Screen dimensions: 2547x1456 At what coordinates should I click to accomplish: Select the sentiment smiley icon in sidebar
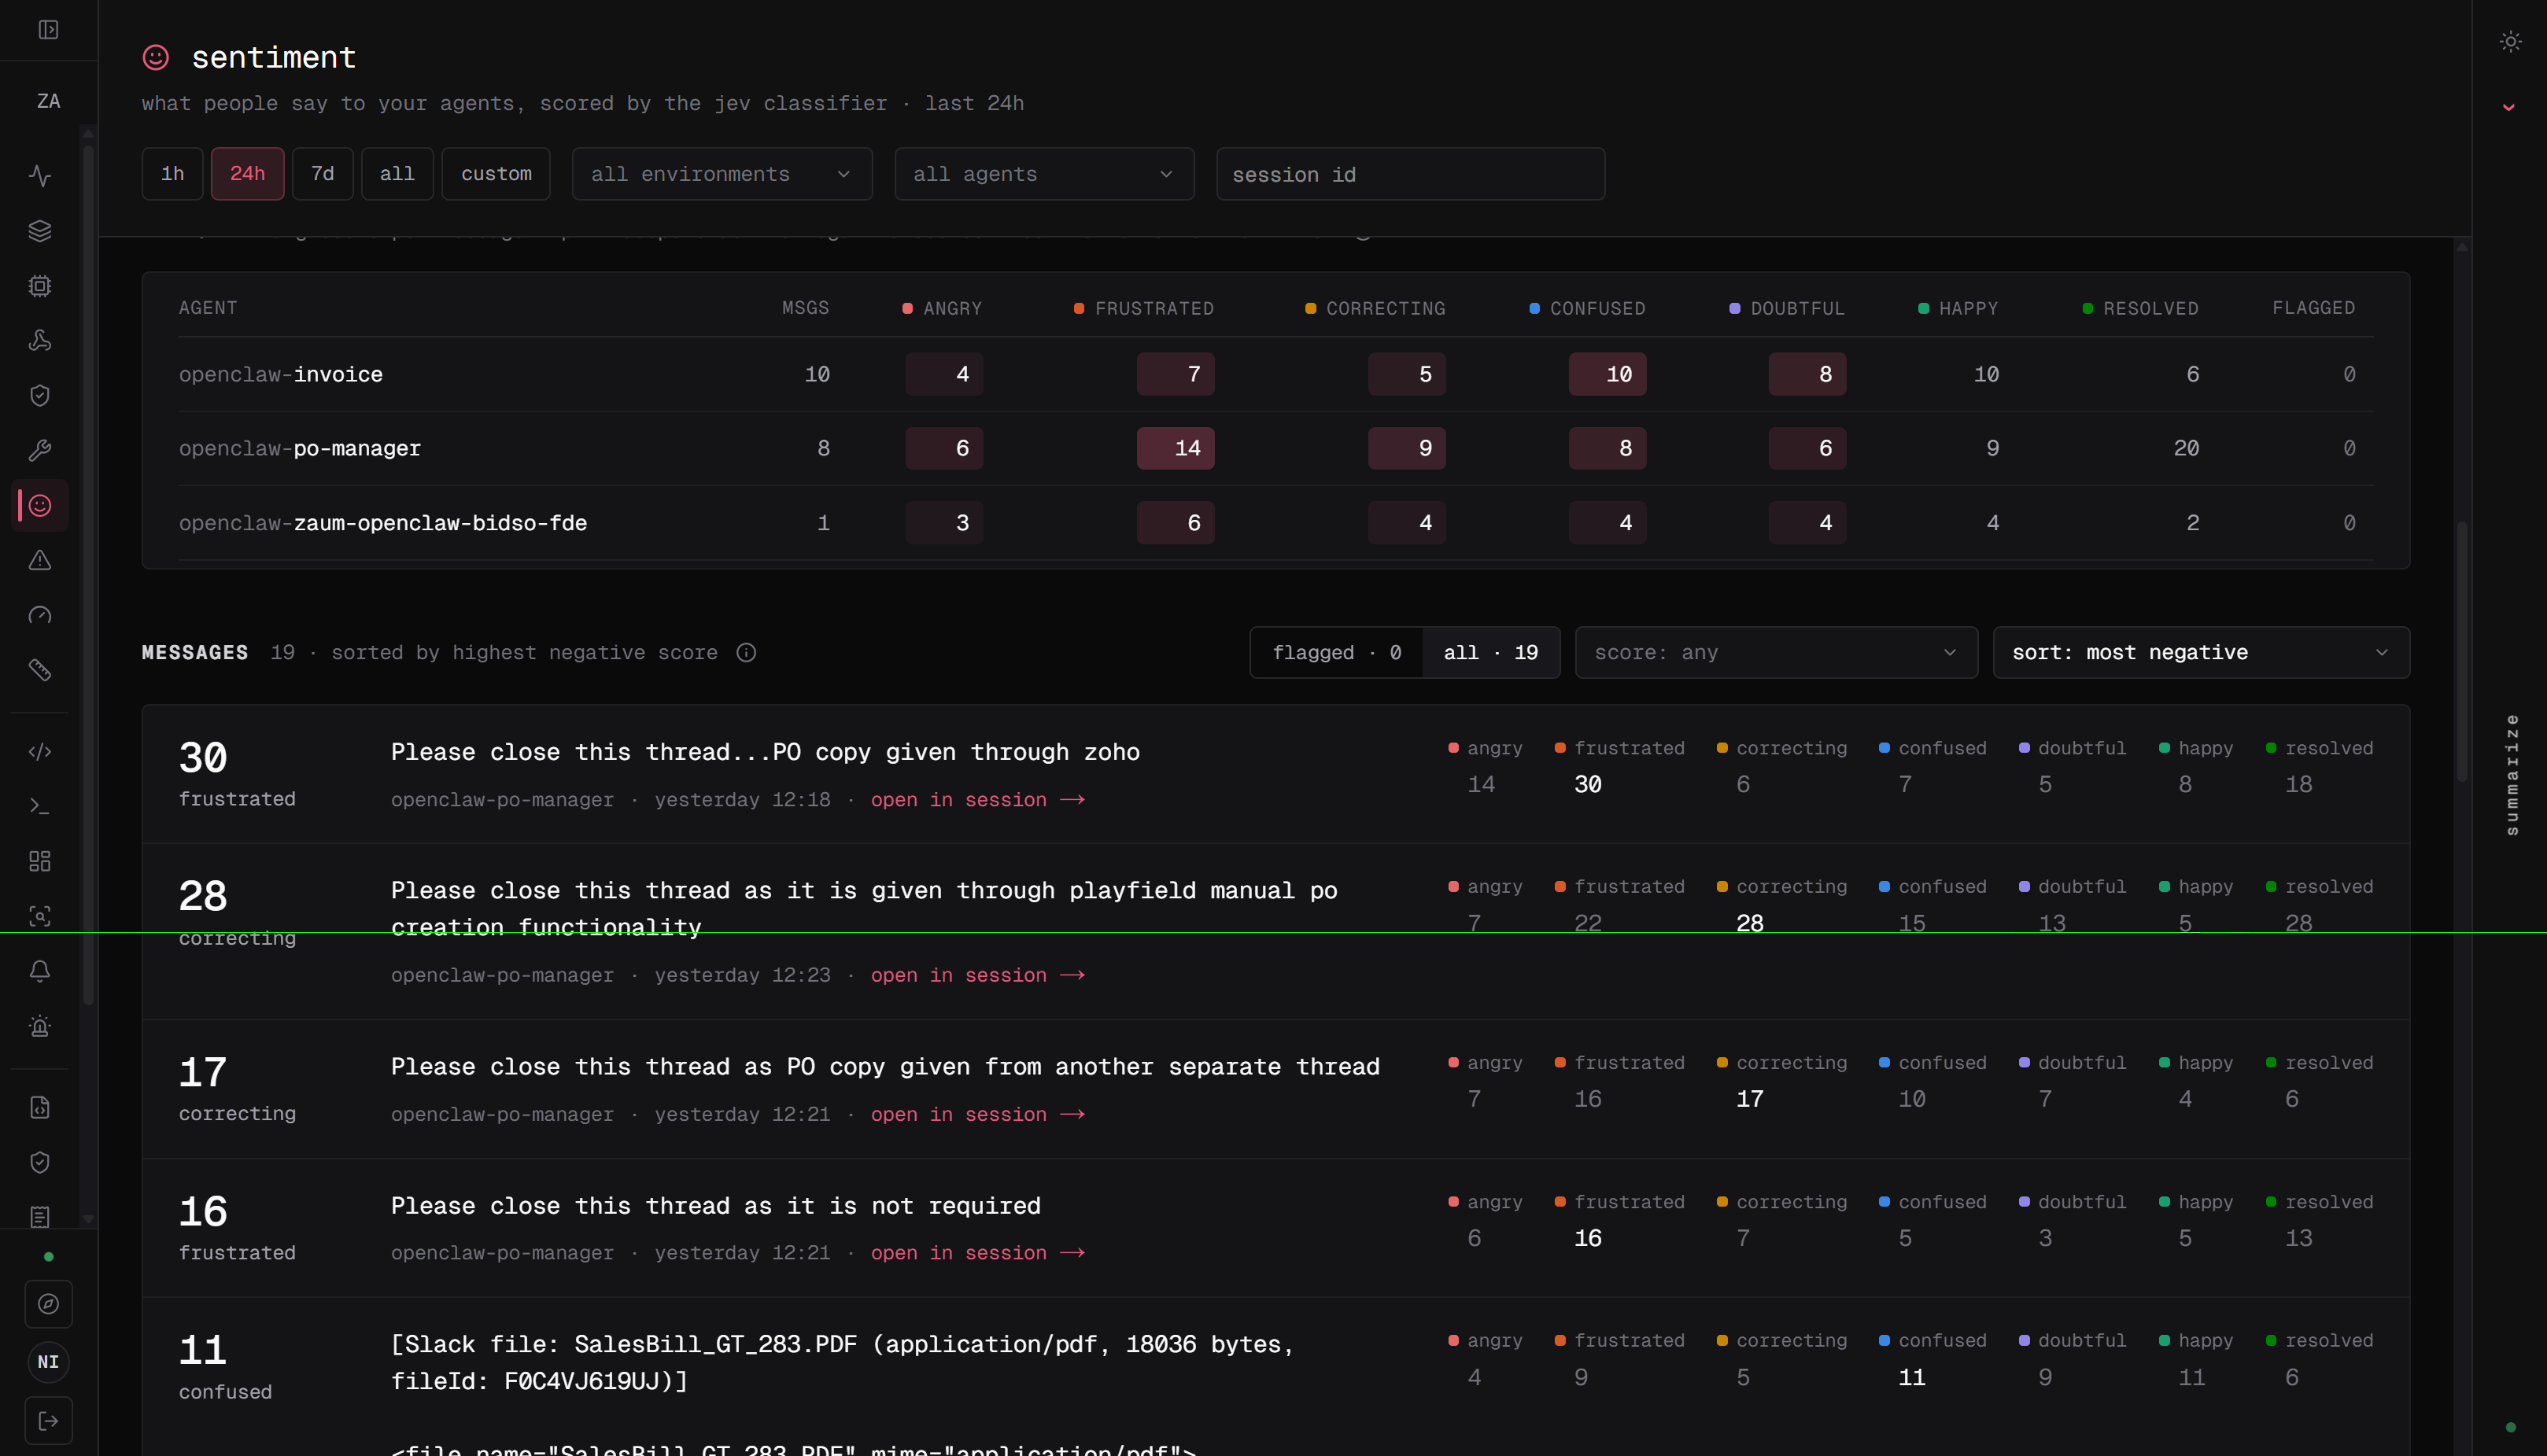click(x=40, y=506)
